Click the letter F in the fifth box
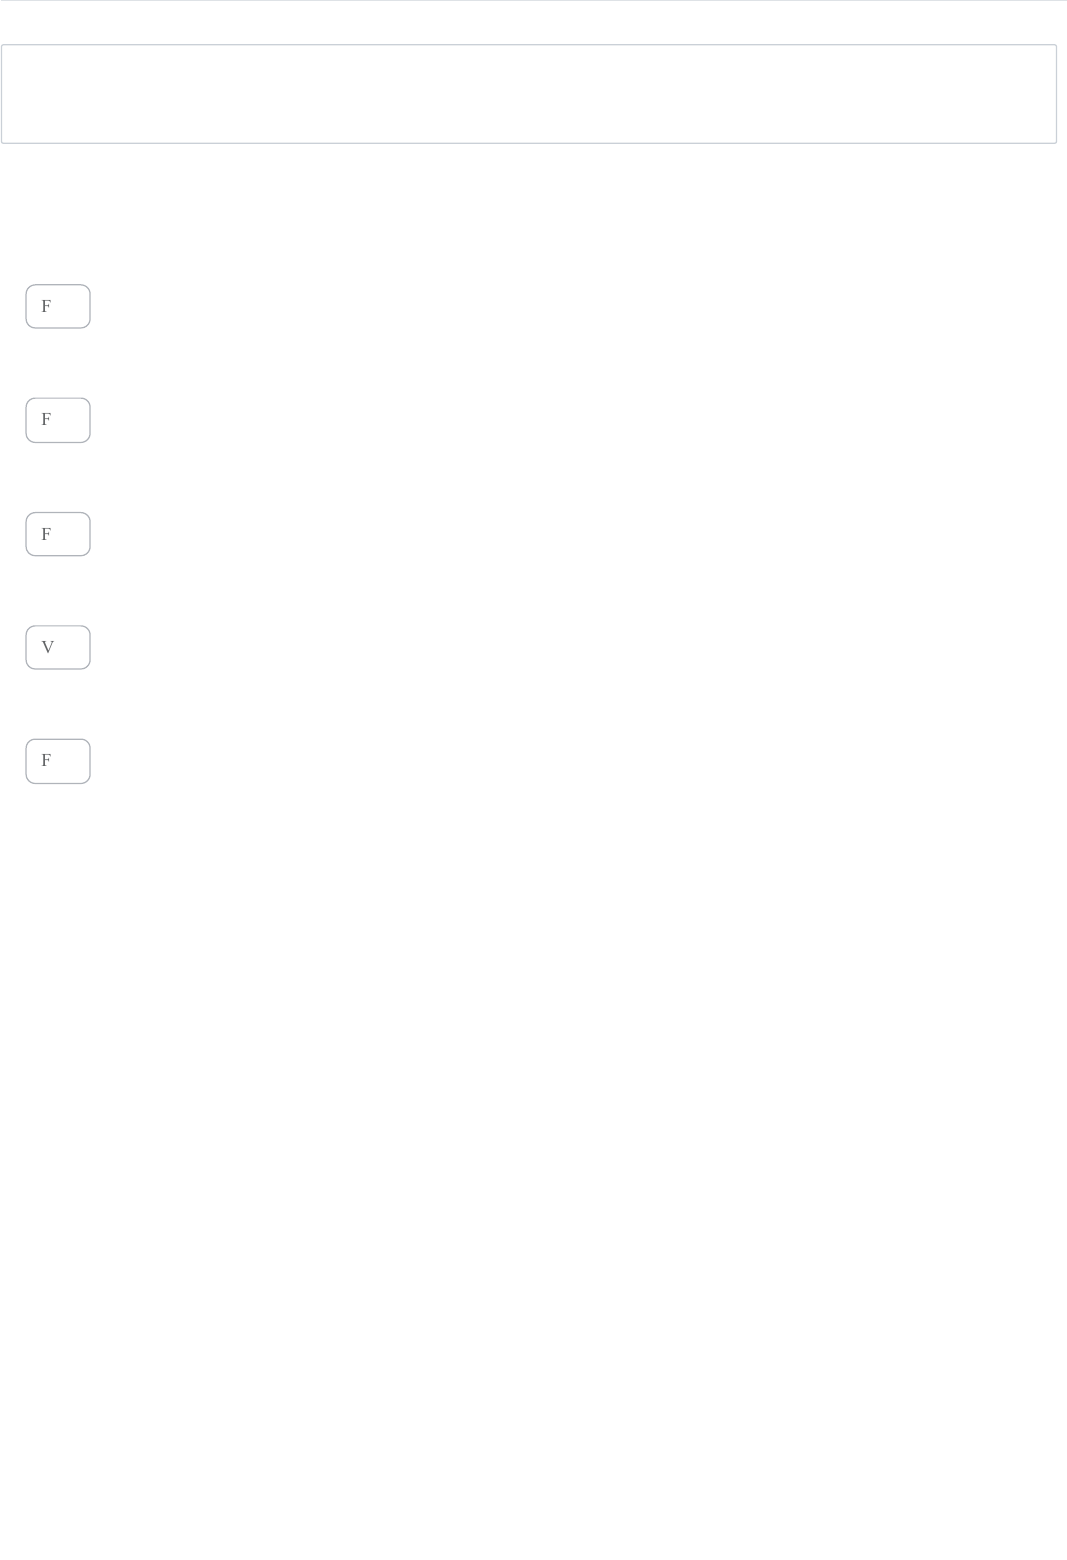Screen dimensions: 1067x1560 point(46,760)
